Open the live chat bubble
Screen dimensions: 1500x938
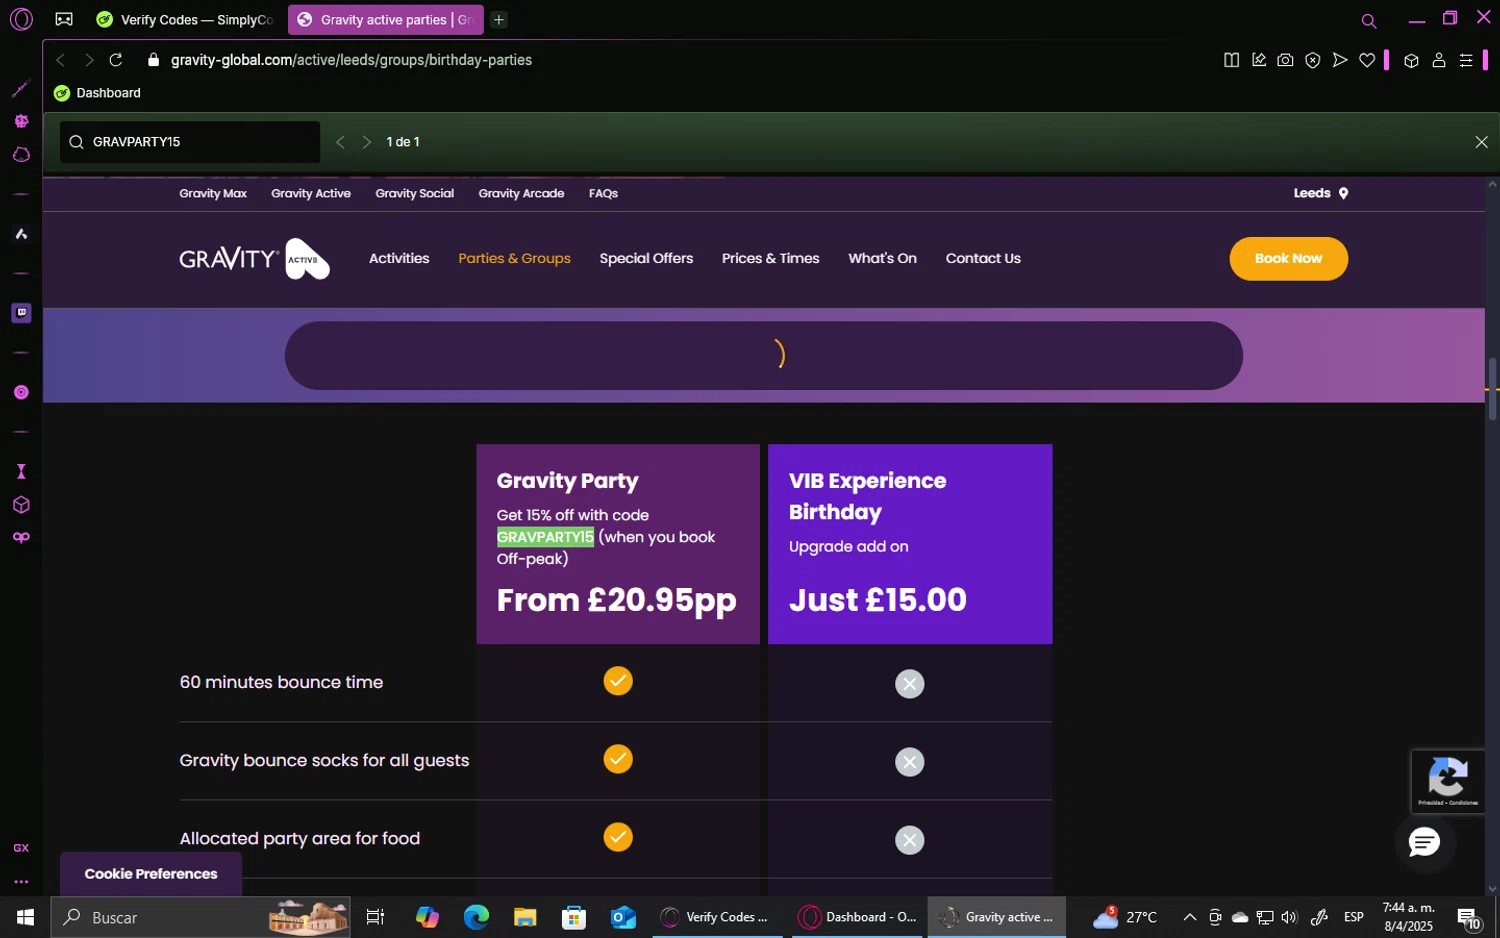pyautogui.click(x=1423, y=842)
